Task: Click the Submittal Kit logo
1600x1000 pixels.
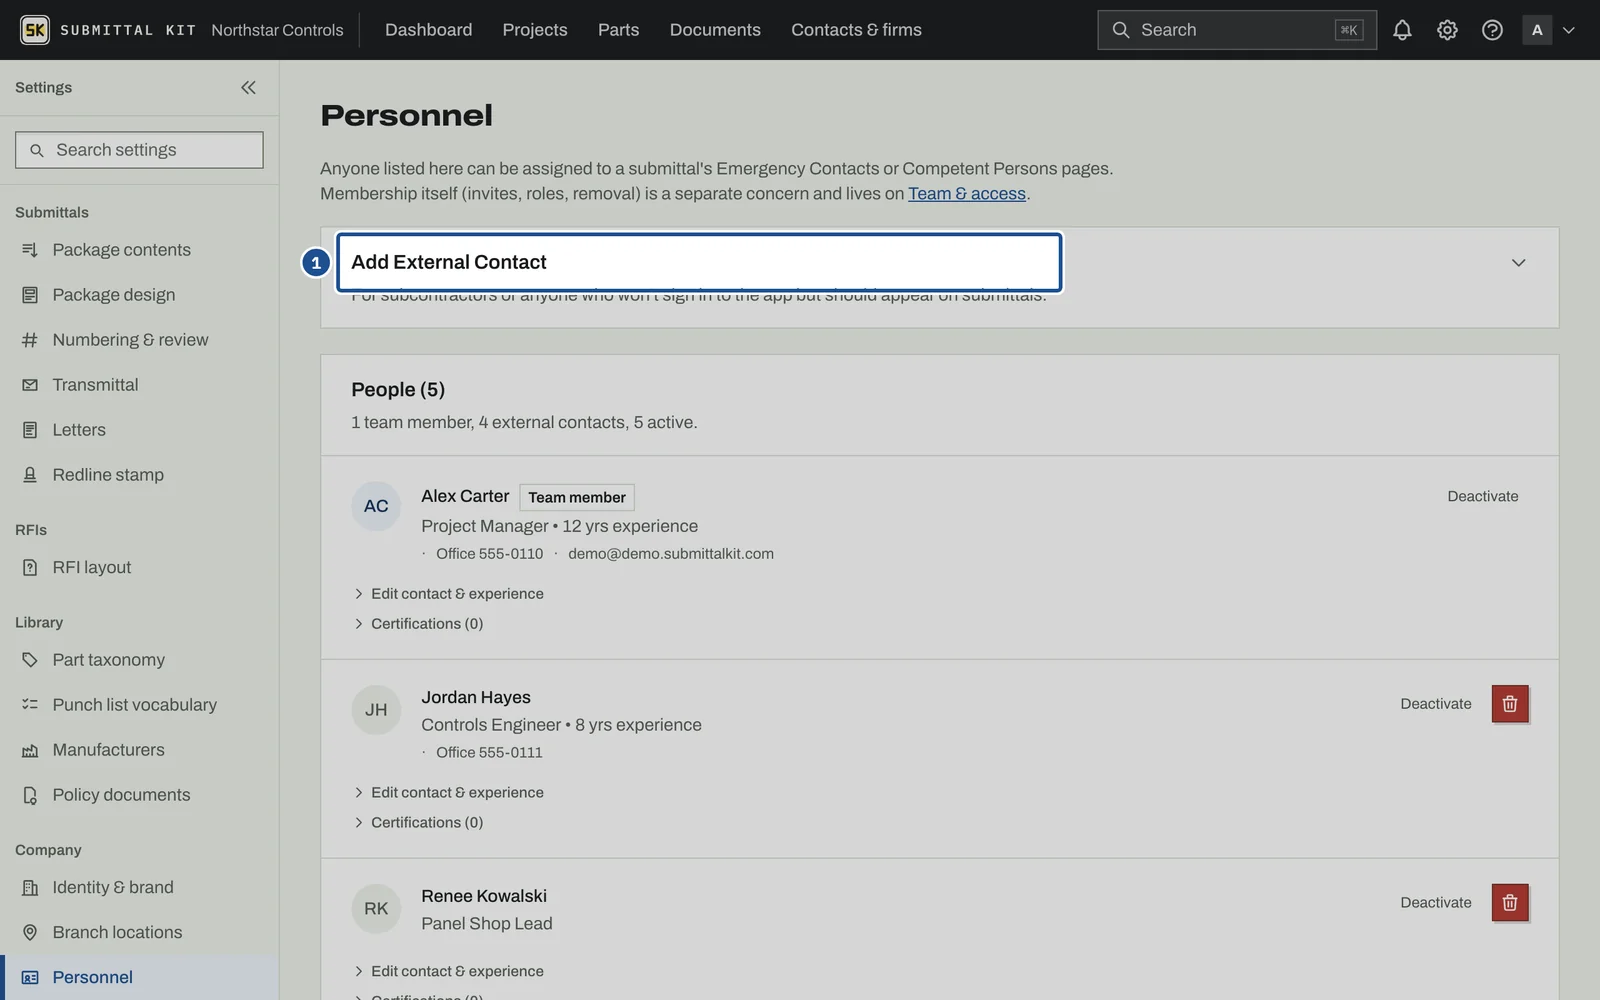Action: 108,30
